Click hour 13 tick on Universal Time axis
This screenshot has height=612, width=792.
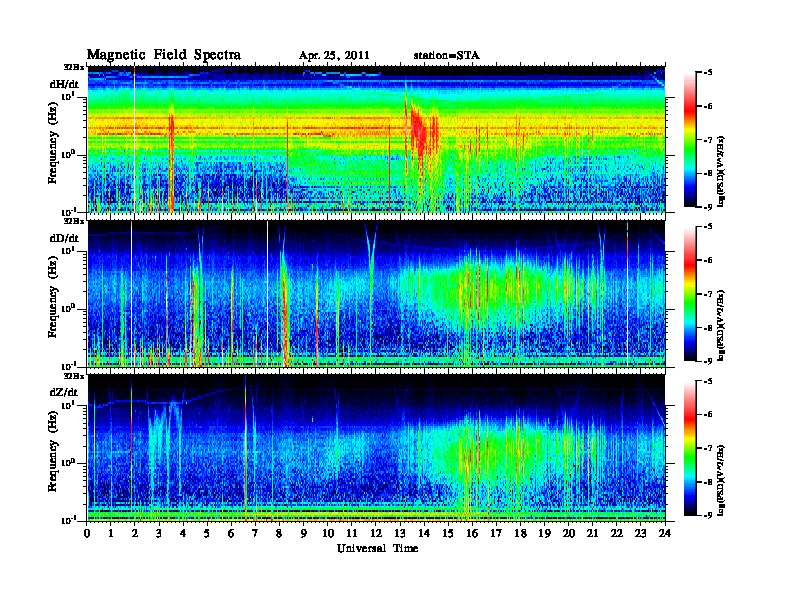(400, 533)
